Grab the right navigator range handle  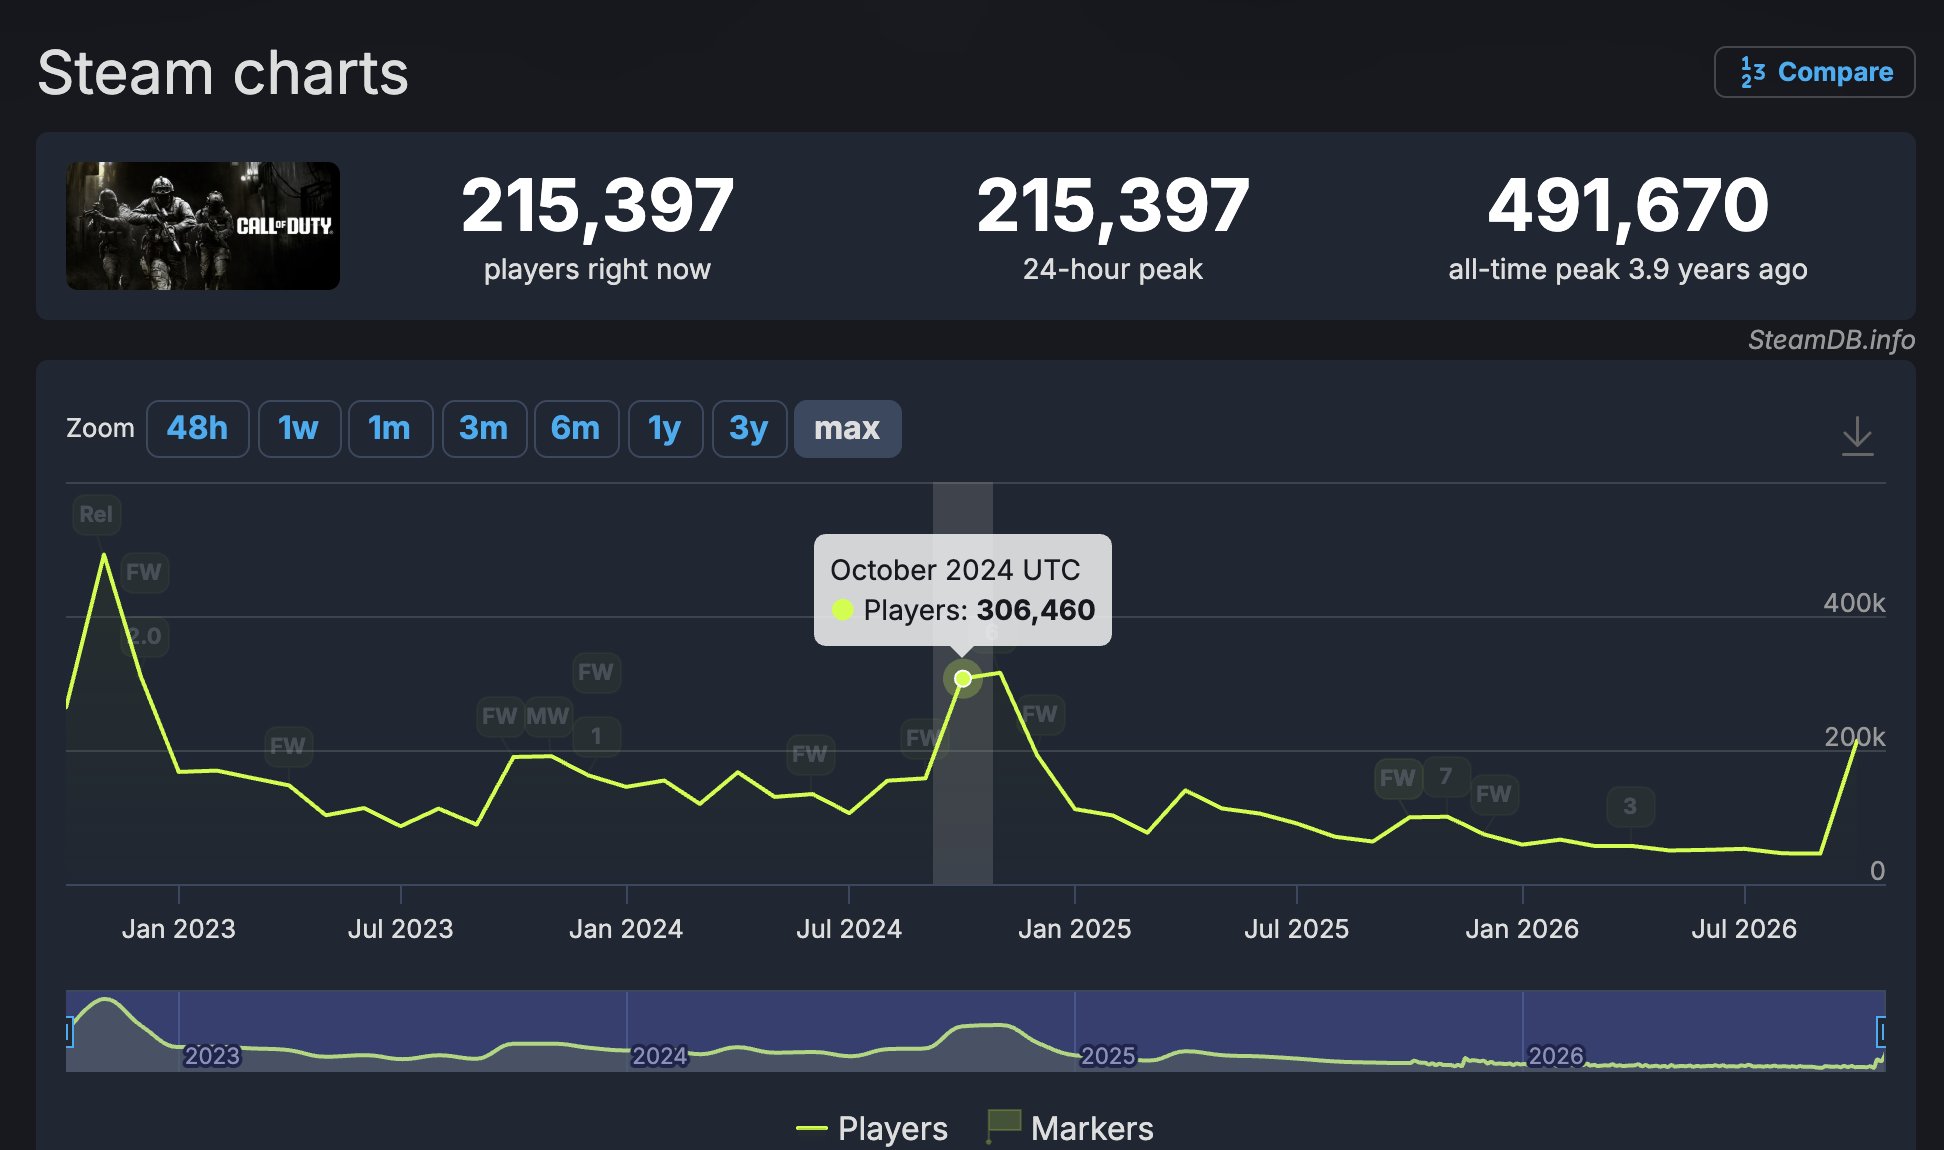[x=1881, y=1031]
